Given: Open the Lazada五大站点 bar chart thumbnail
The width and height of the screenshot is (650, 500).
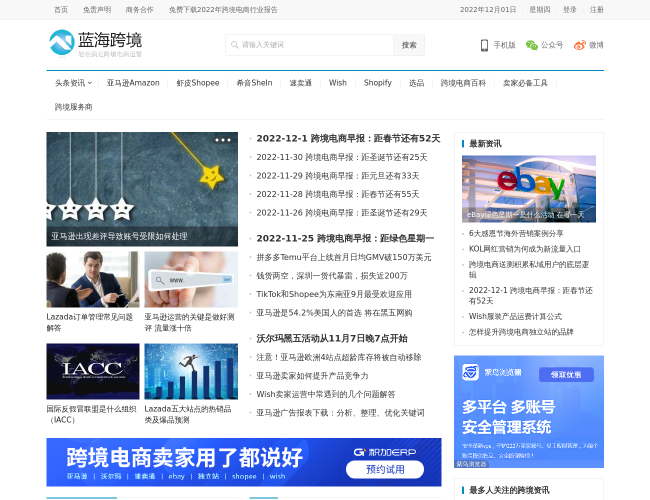Looking at the screenshot, I should click(x=191, y=371).
